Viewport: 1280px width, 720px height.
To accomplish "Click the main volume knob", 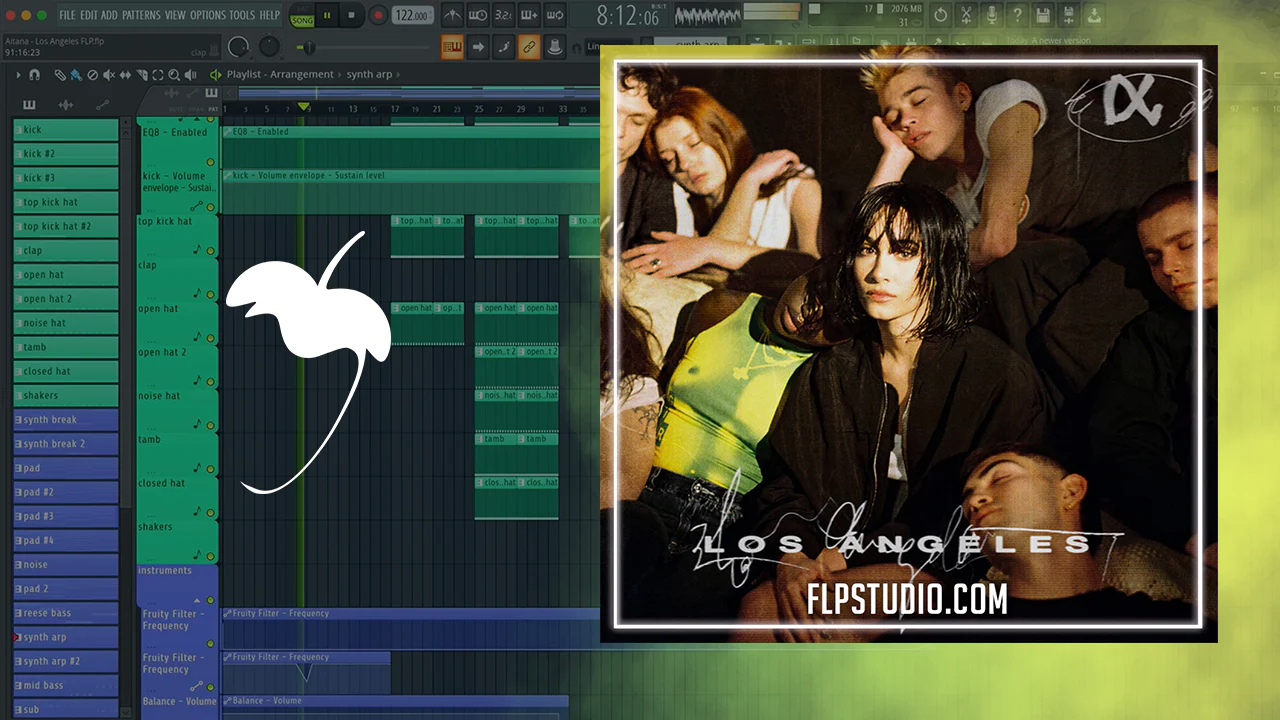I will pyautogui.click(x=239, y=47).
